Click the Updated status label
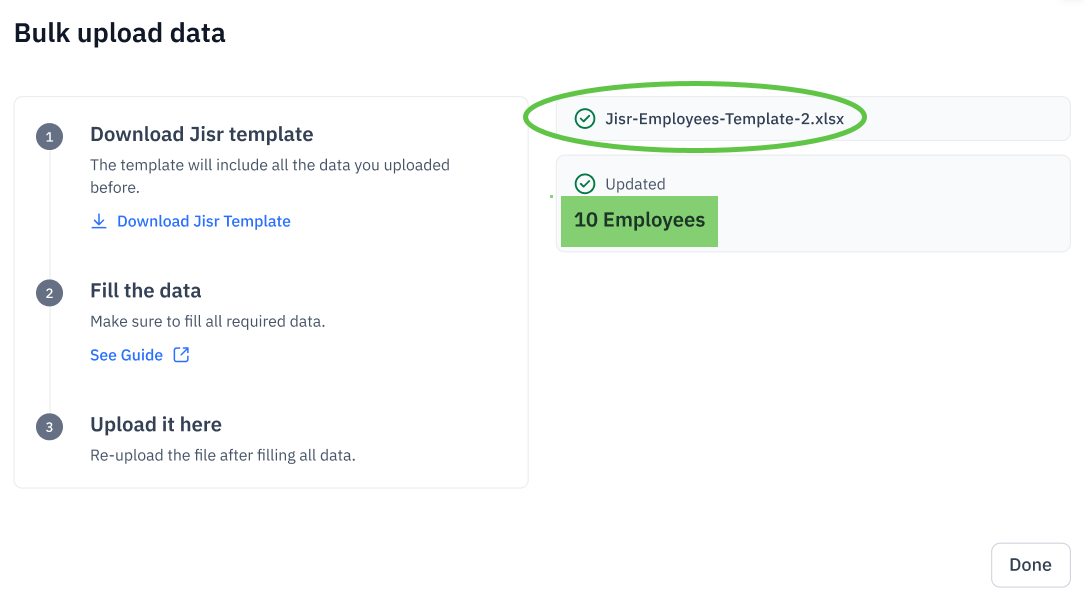Viewport: 1084px width, 598px height. pyautogui.click(x=635, y=184)
